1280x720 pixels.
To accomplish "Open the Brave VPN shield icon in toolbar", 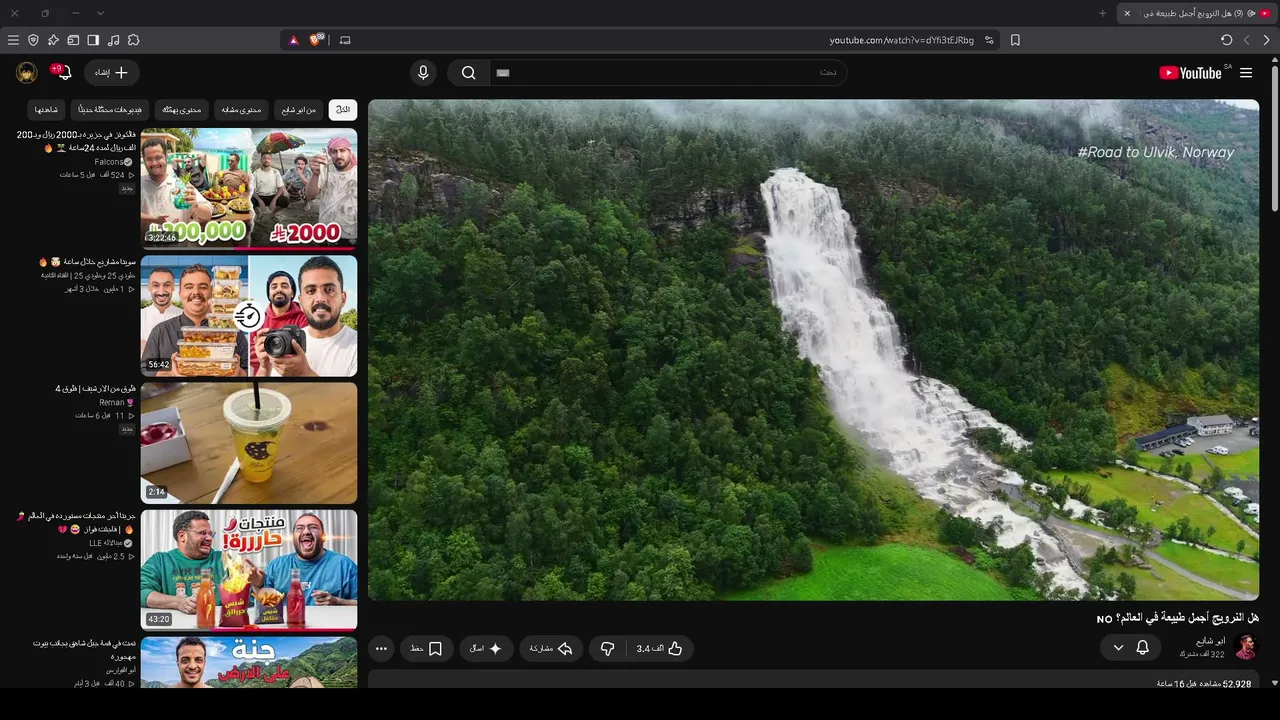I will [33, 40].
